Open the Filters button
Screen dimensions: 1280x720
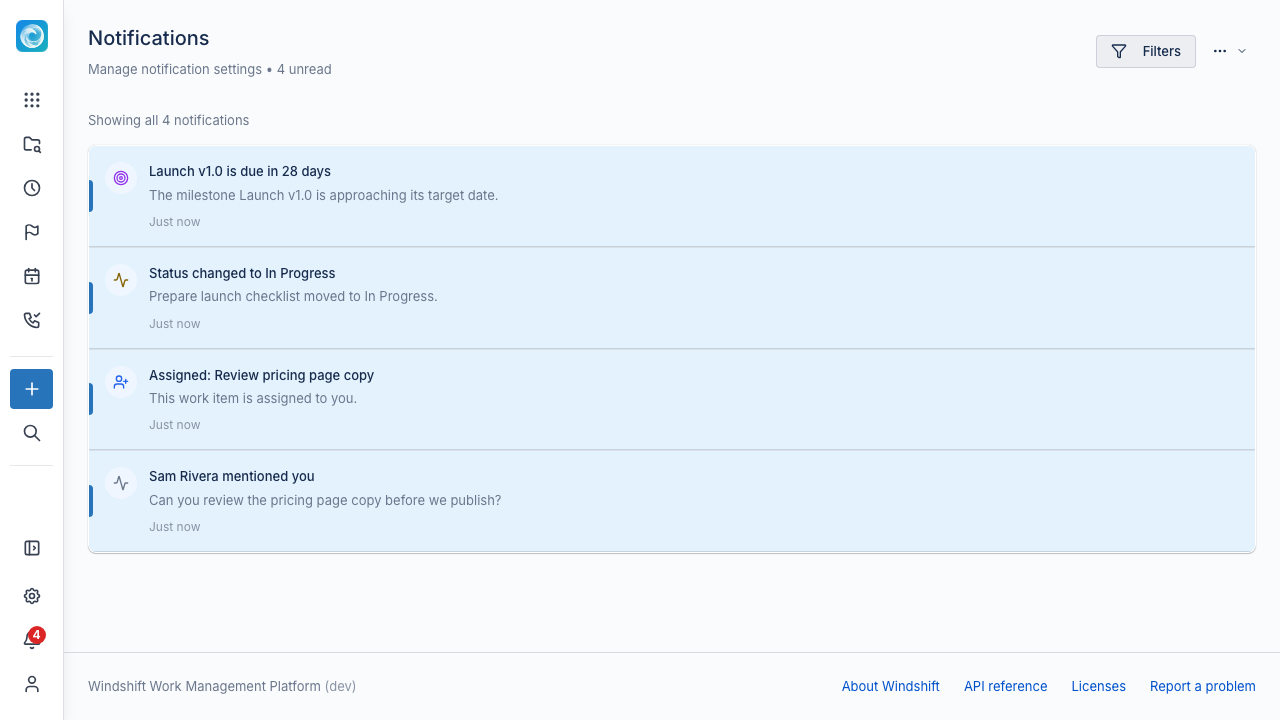(x=1146, y=51)
